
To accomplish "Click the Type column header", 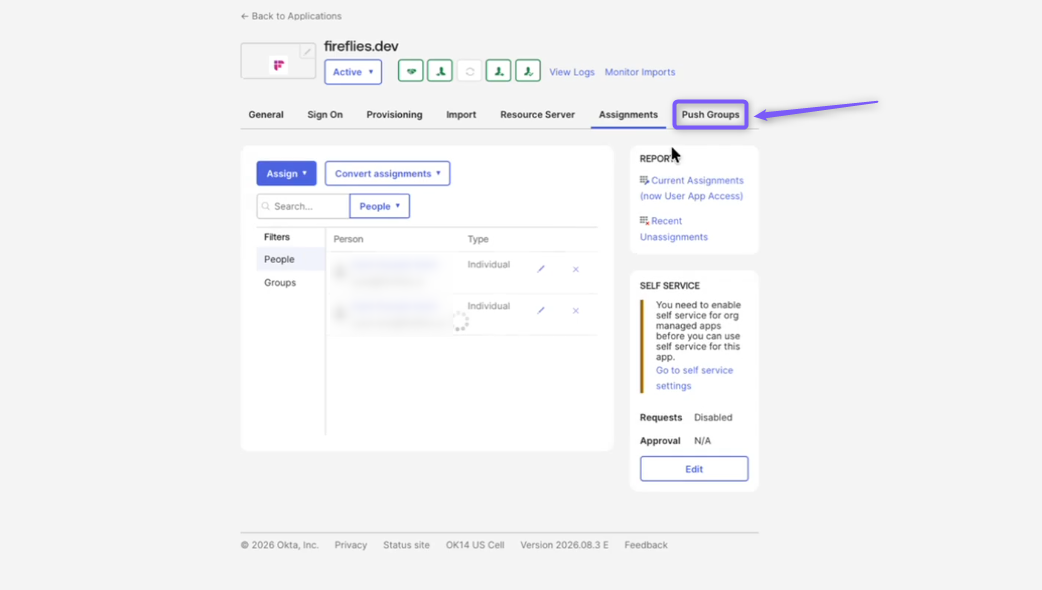I will pyautogui.click(x=478, y=239).
